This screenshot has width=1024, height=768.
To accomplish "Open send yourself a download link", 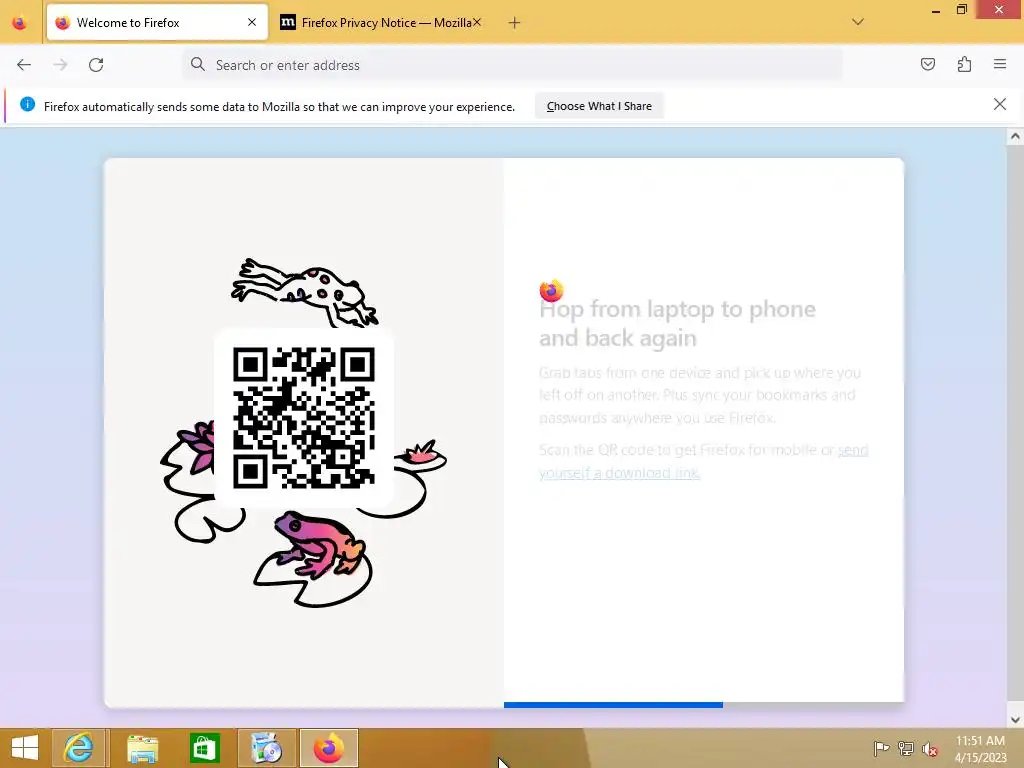I will pos(703,461).
